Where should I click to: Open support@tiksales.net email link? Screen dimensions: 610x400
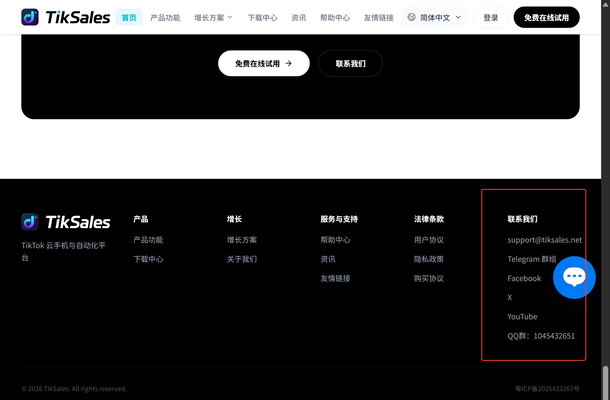pyautogui.click(x=545, y=240)
